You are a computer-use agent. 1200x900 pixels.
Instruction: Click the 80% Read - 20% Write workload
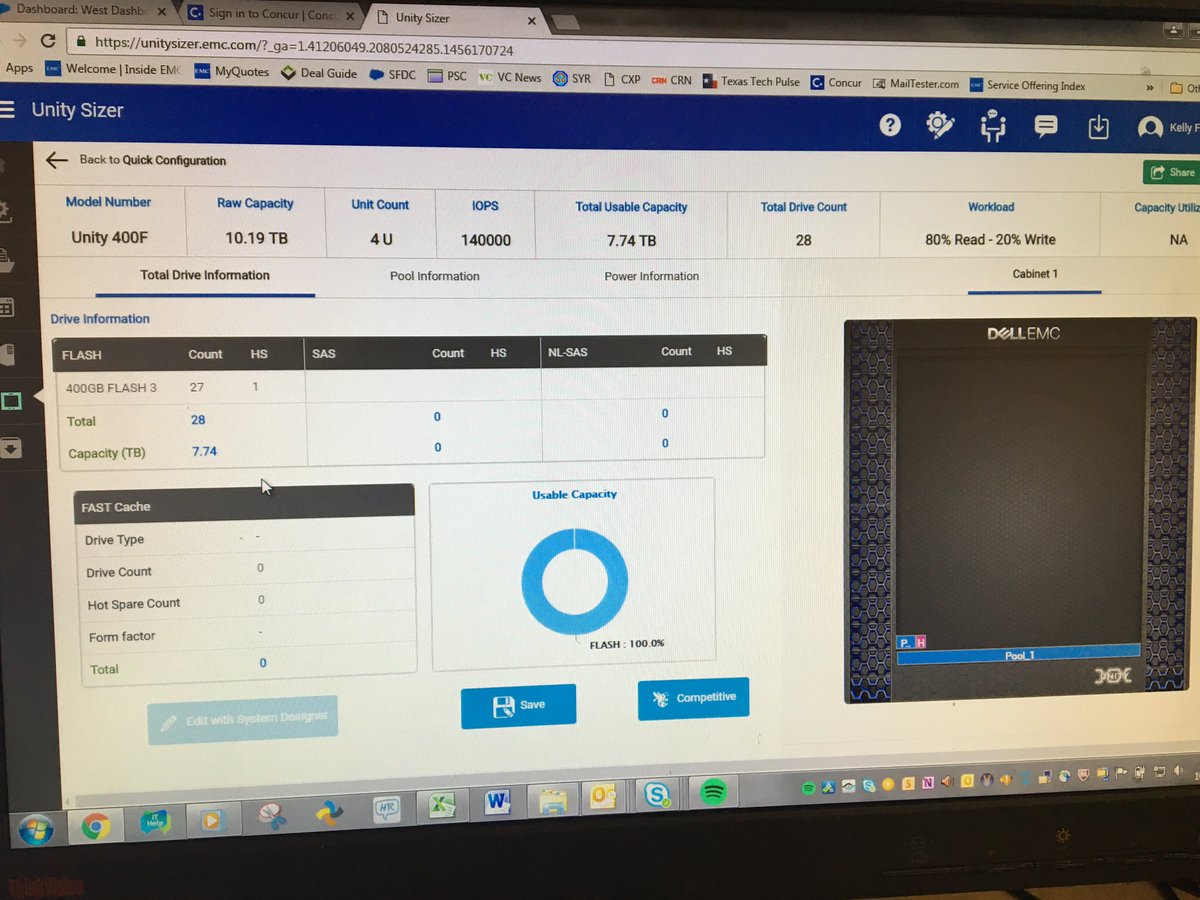990,239
